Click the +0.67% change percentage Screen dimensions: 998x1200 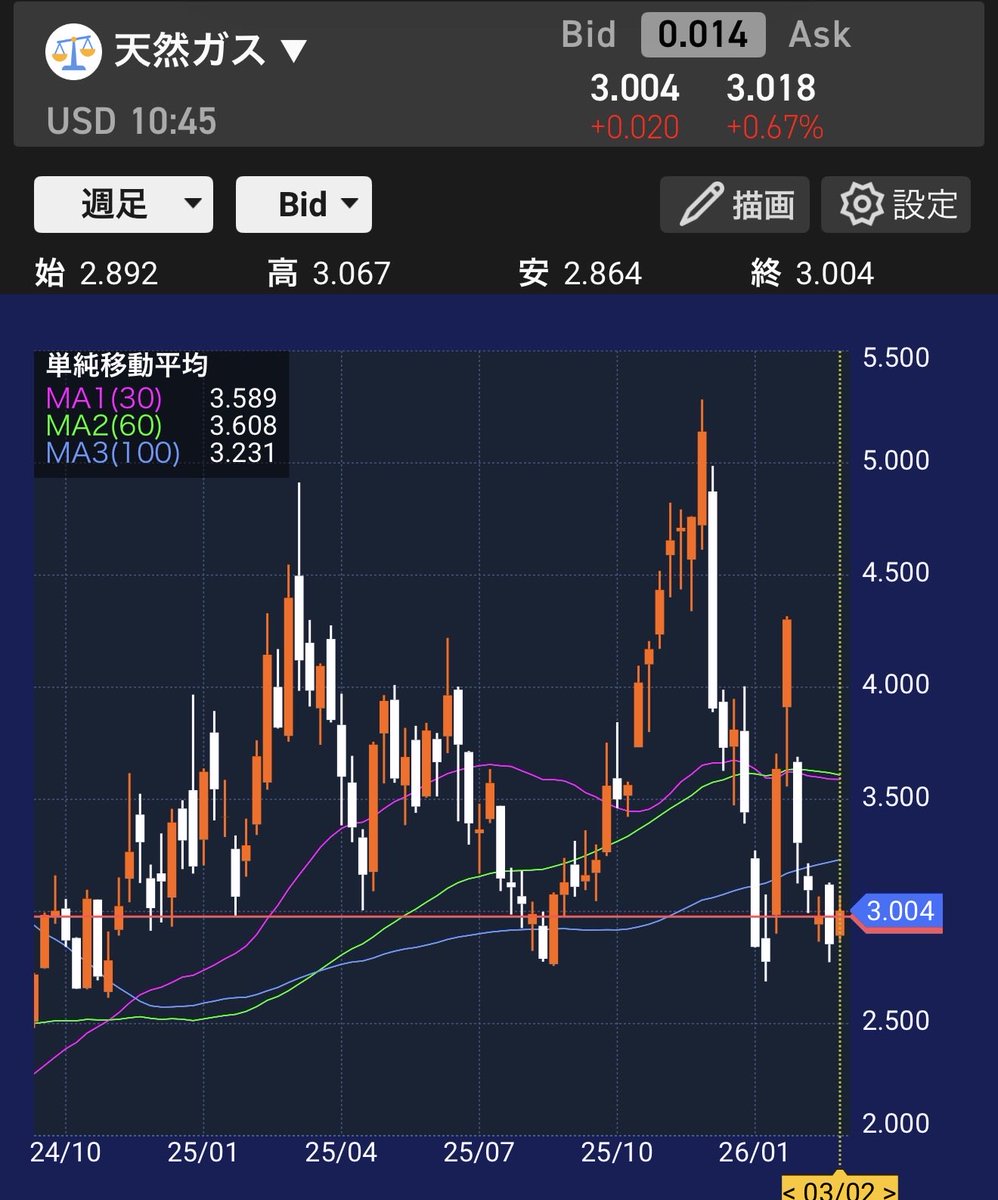click(775, 128)
